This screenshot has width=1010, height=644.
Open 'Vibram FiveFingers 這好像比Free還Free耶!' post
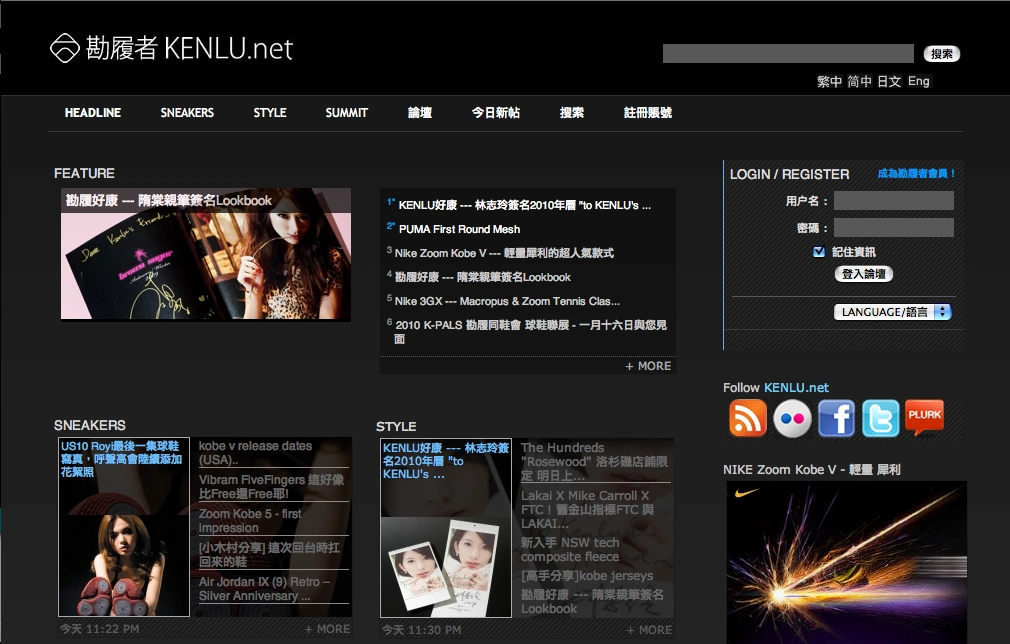click(271, 487)
